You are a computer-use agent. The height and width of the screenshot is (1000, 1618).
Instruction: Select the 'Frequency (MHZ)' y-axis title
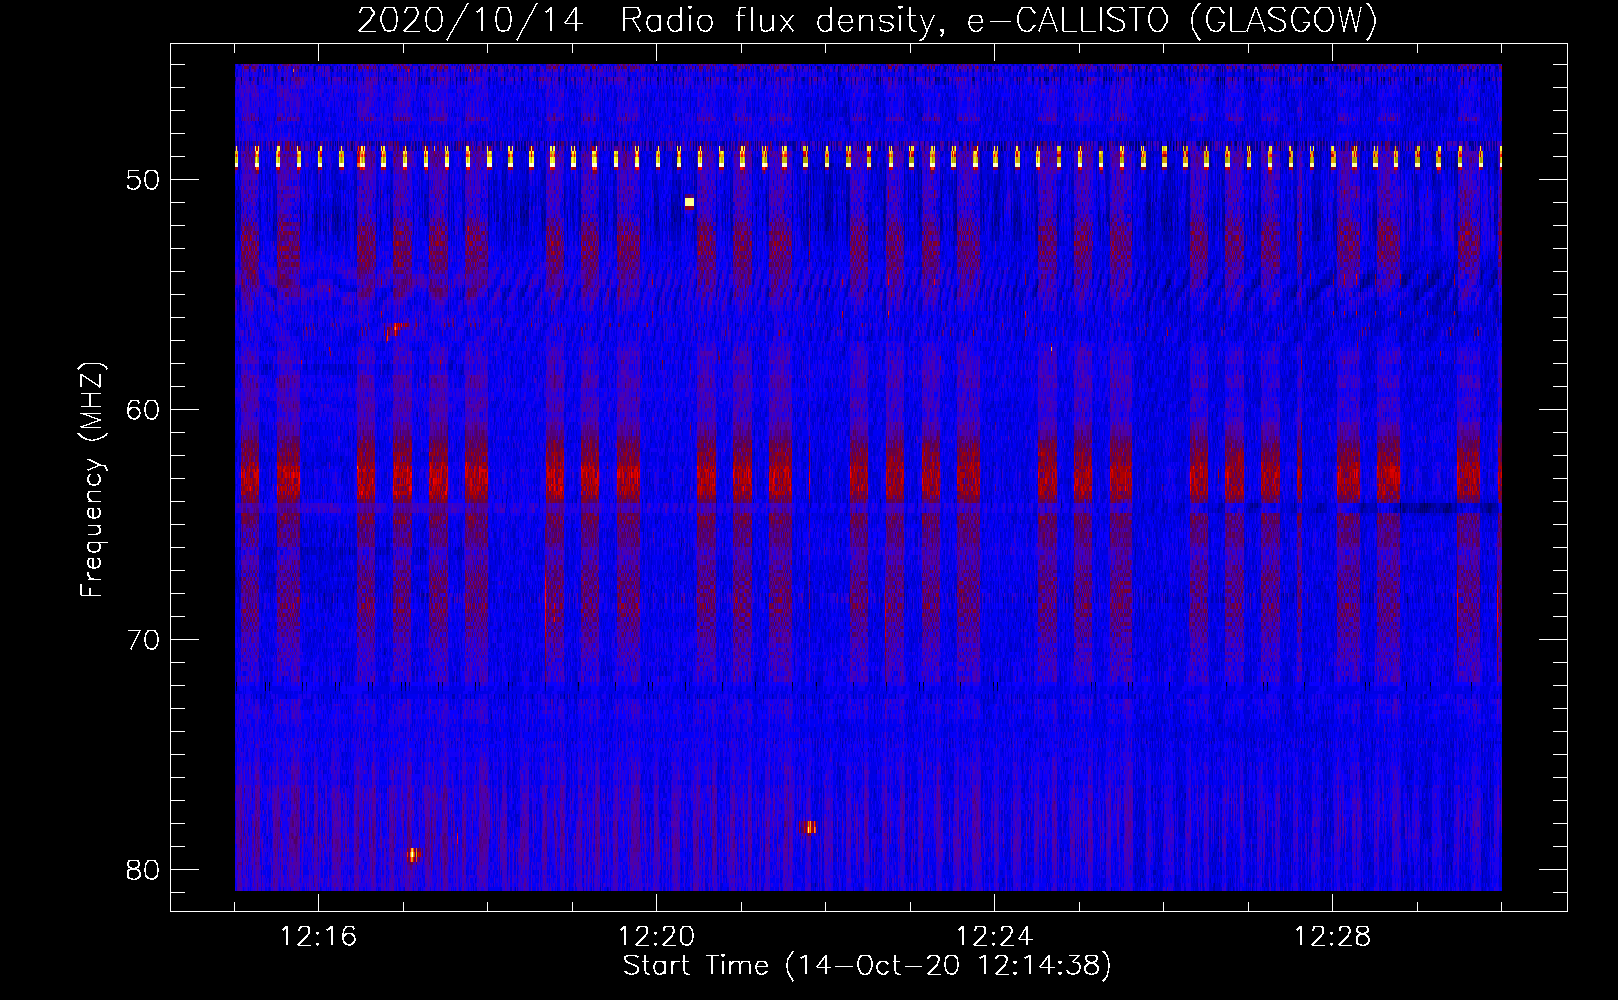(92, 480)
